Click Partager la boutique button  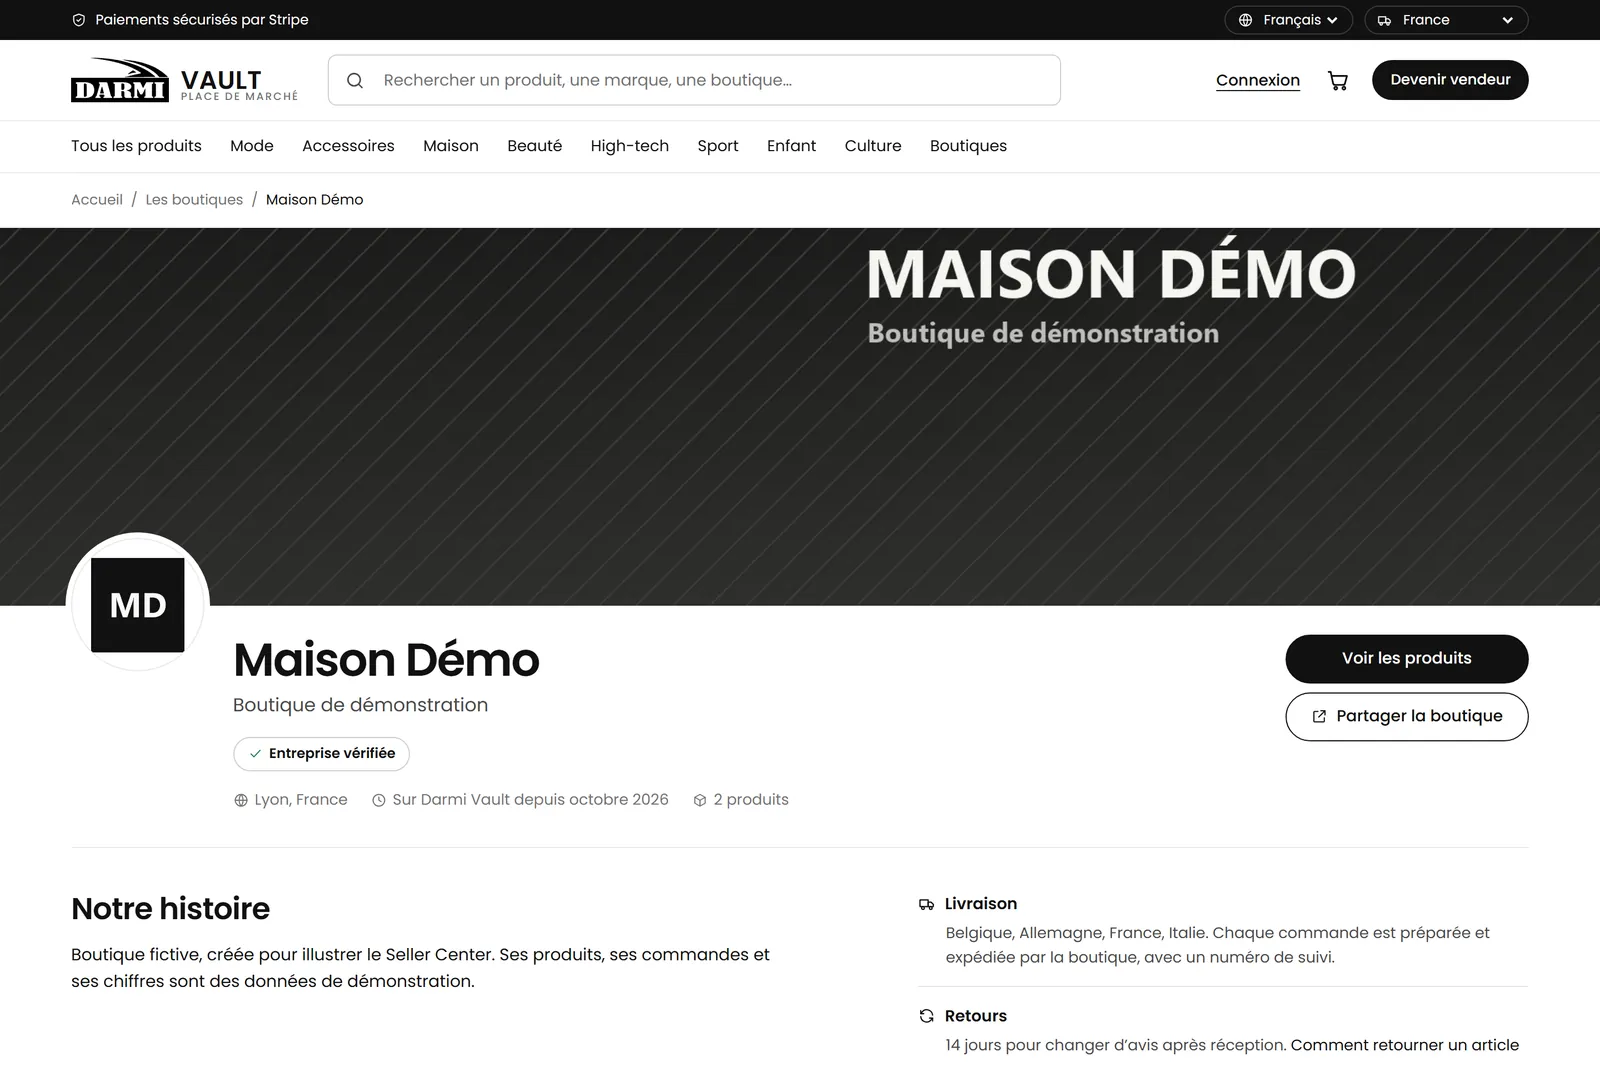point(1407,717)
